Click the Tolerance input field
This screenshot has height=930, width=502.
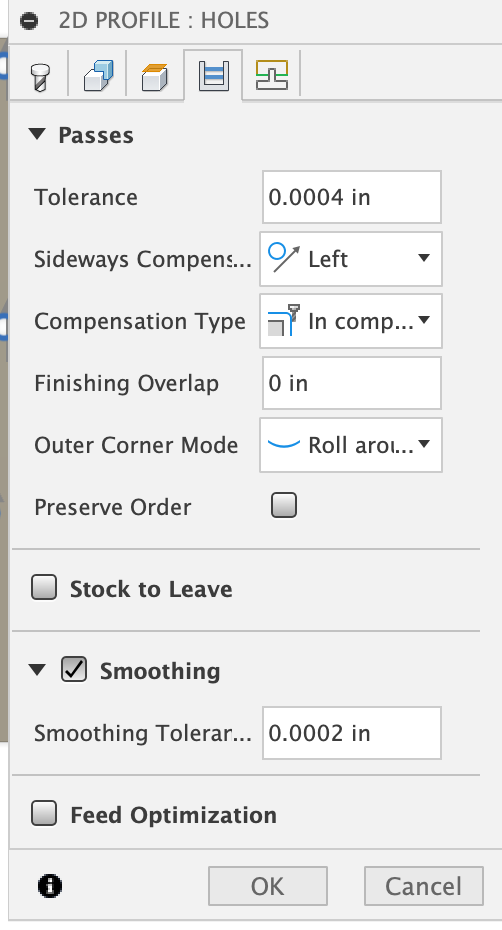[352, 197]
